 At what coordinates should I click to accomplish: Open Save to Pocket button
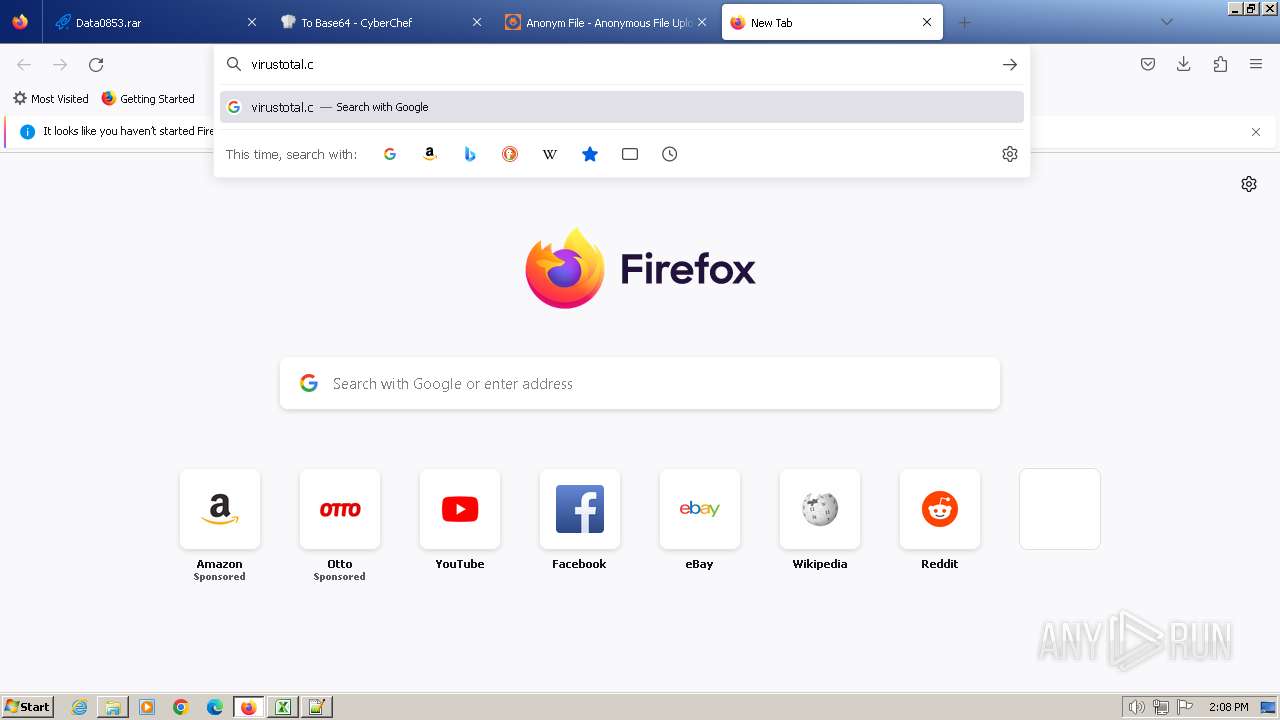click(x=1148, y=64)
